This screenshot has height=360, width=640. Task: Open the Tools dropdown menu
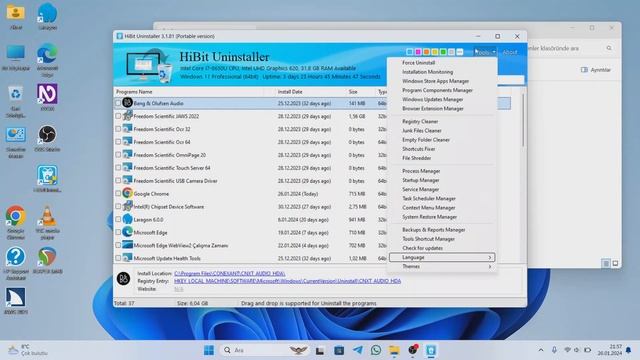point(485,52)
